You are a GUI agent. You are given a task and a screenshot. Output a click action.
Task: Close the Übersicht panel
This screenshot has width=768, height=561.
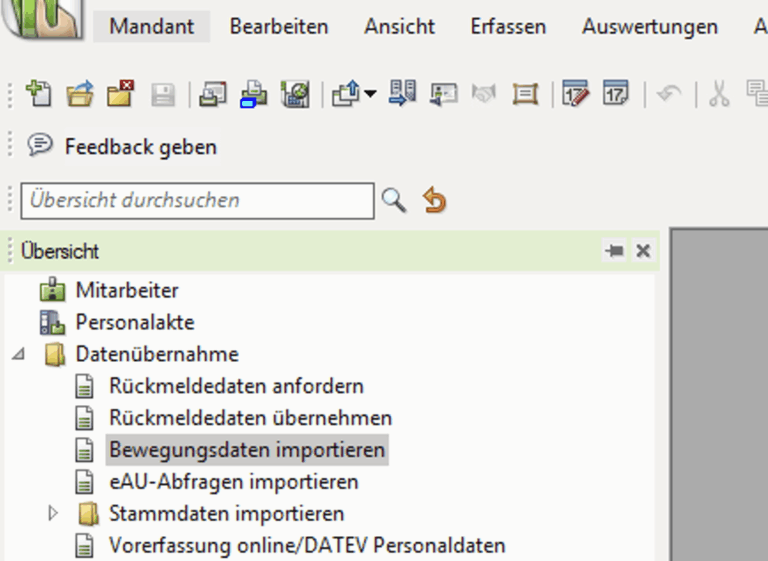pos(643,251)
